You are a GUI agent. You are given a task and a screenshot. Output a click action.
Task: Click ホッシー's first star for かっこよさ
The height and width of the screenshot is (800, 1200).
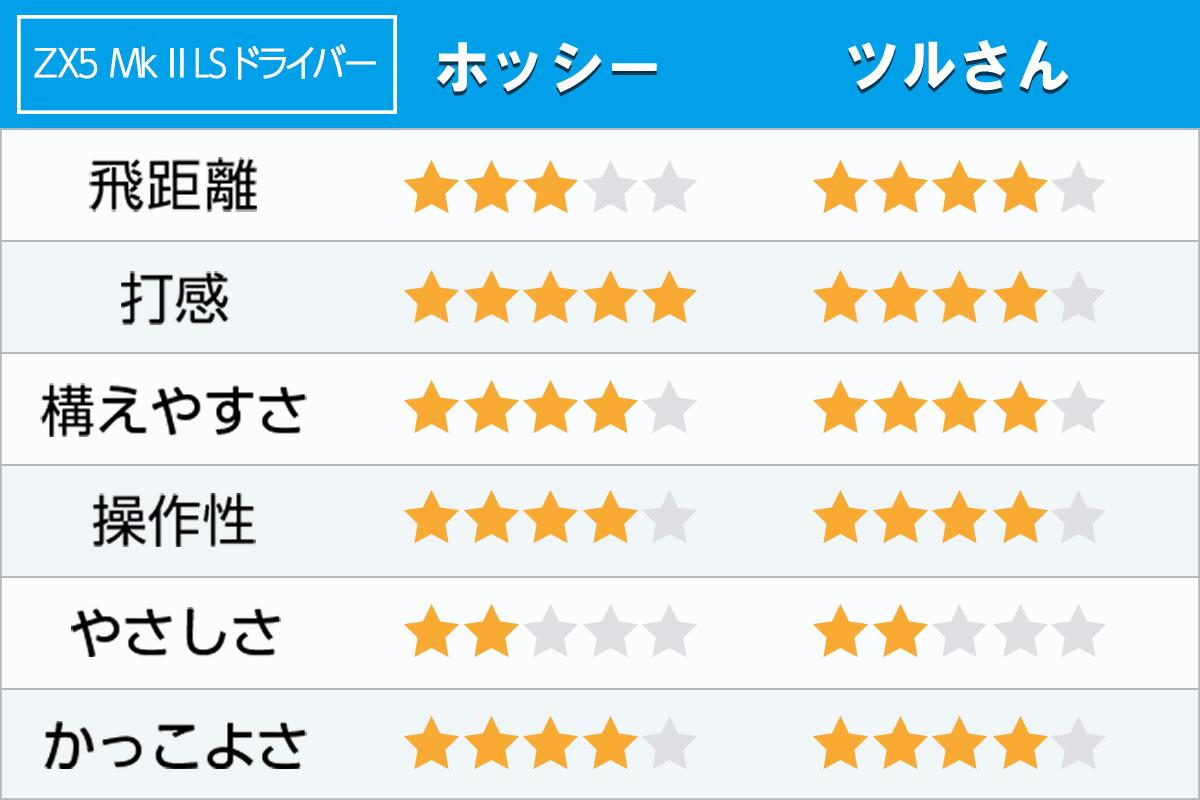(432, 746)
